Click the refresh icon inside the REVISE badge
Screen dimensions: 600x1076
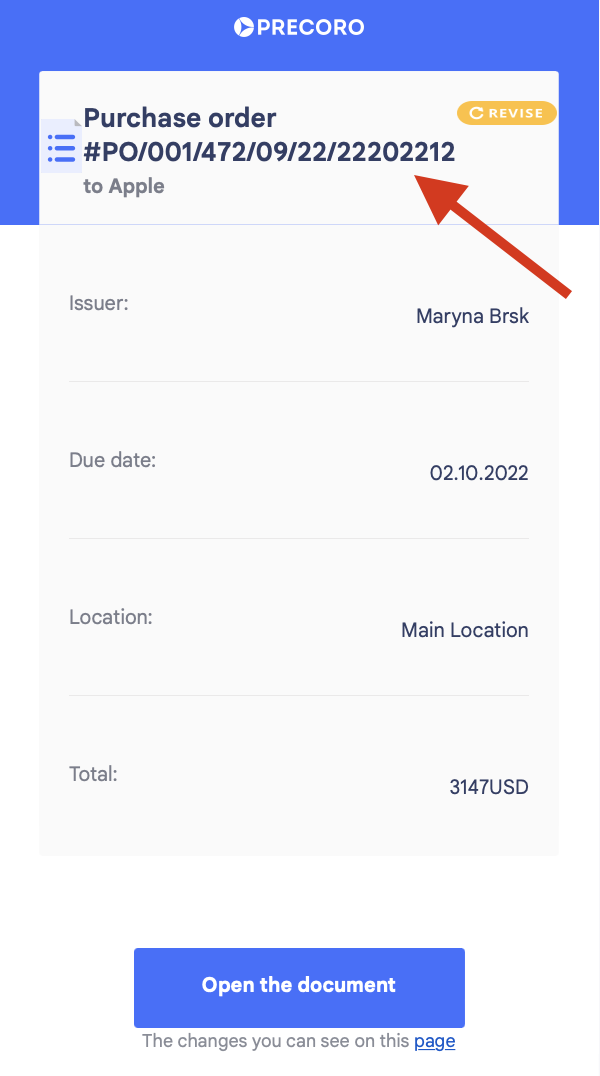(478, 113)
